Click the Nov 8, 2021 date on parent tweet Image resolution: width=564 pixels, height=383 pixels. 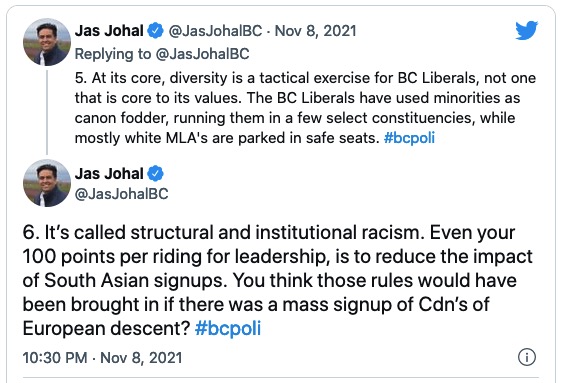coord(315,31)
